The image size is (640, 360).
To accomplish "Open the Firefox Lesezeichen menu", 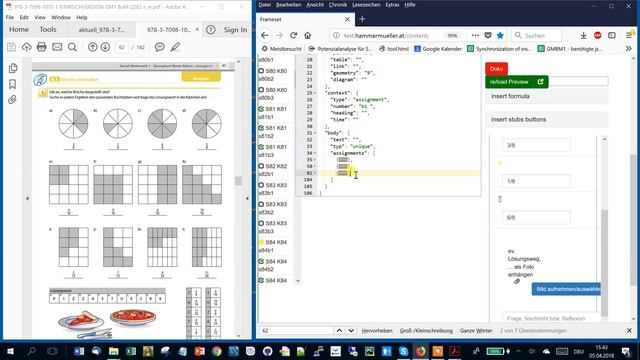I will pos(366,5).
